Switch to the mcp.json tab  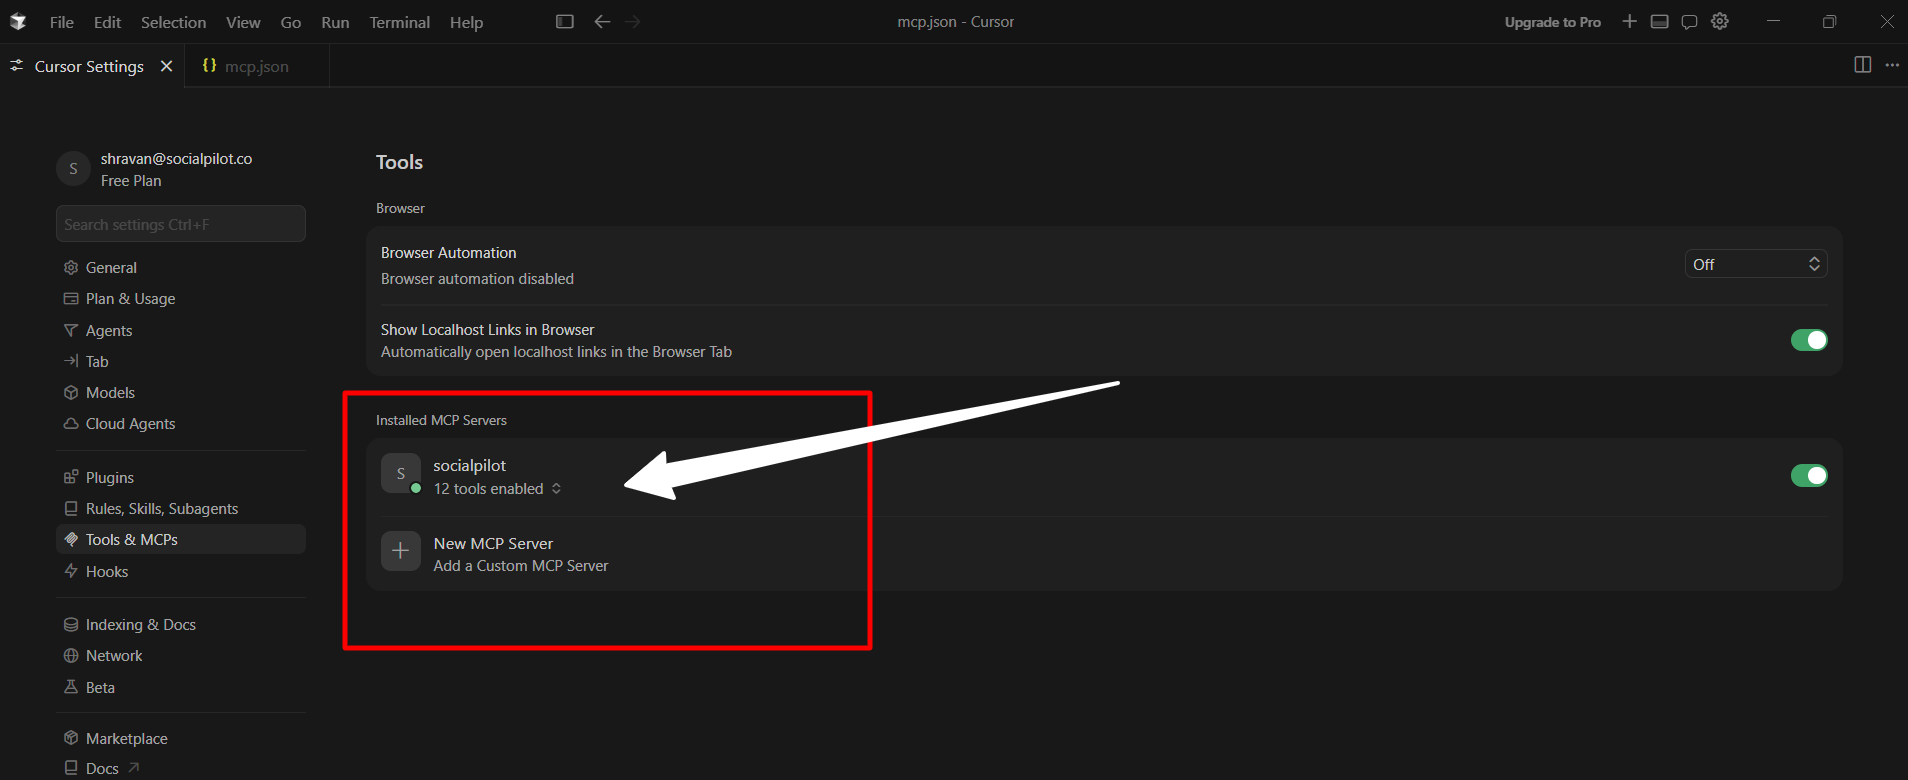coord(257,66)
